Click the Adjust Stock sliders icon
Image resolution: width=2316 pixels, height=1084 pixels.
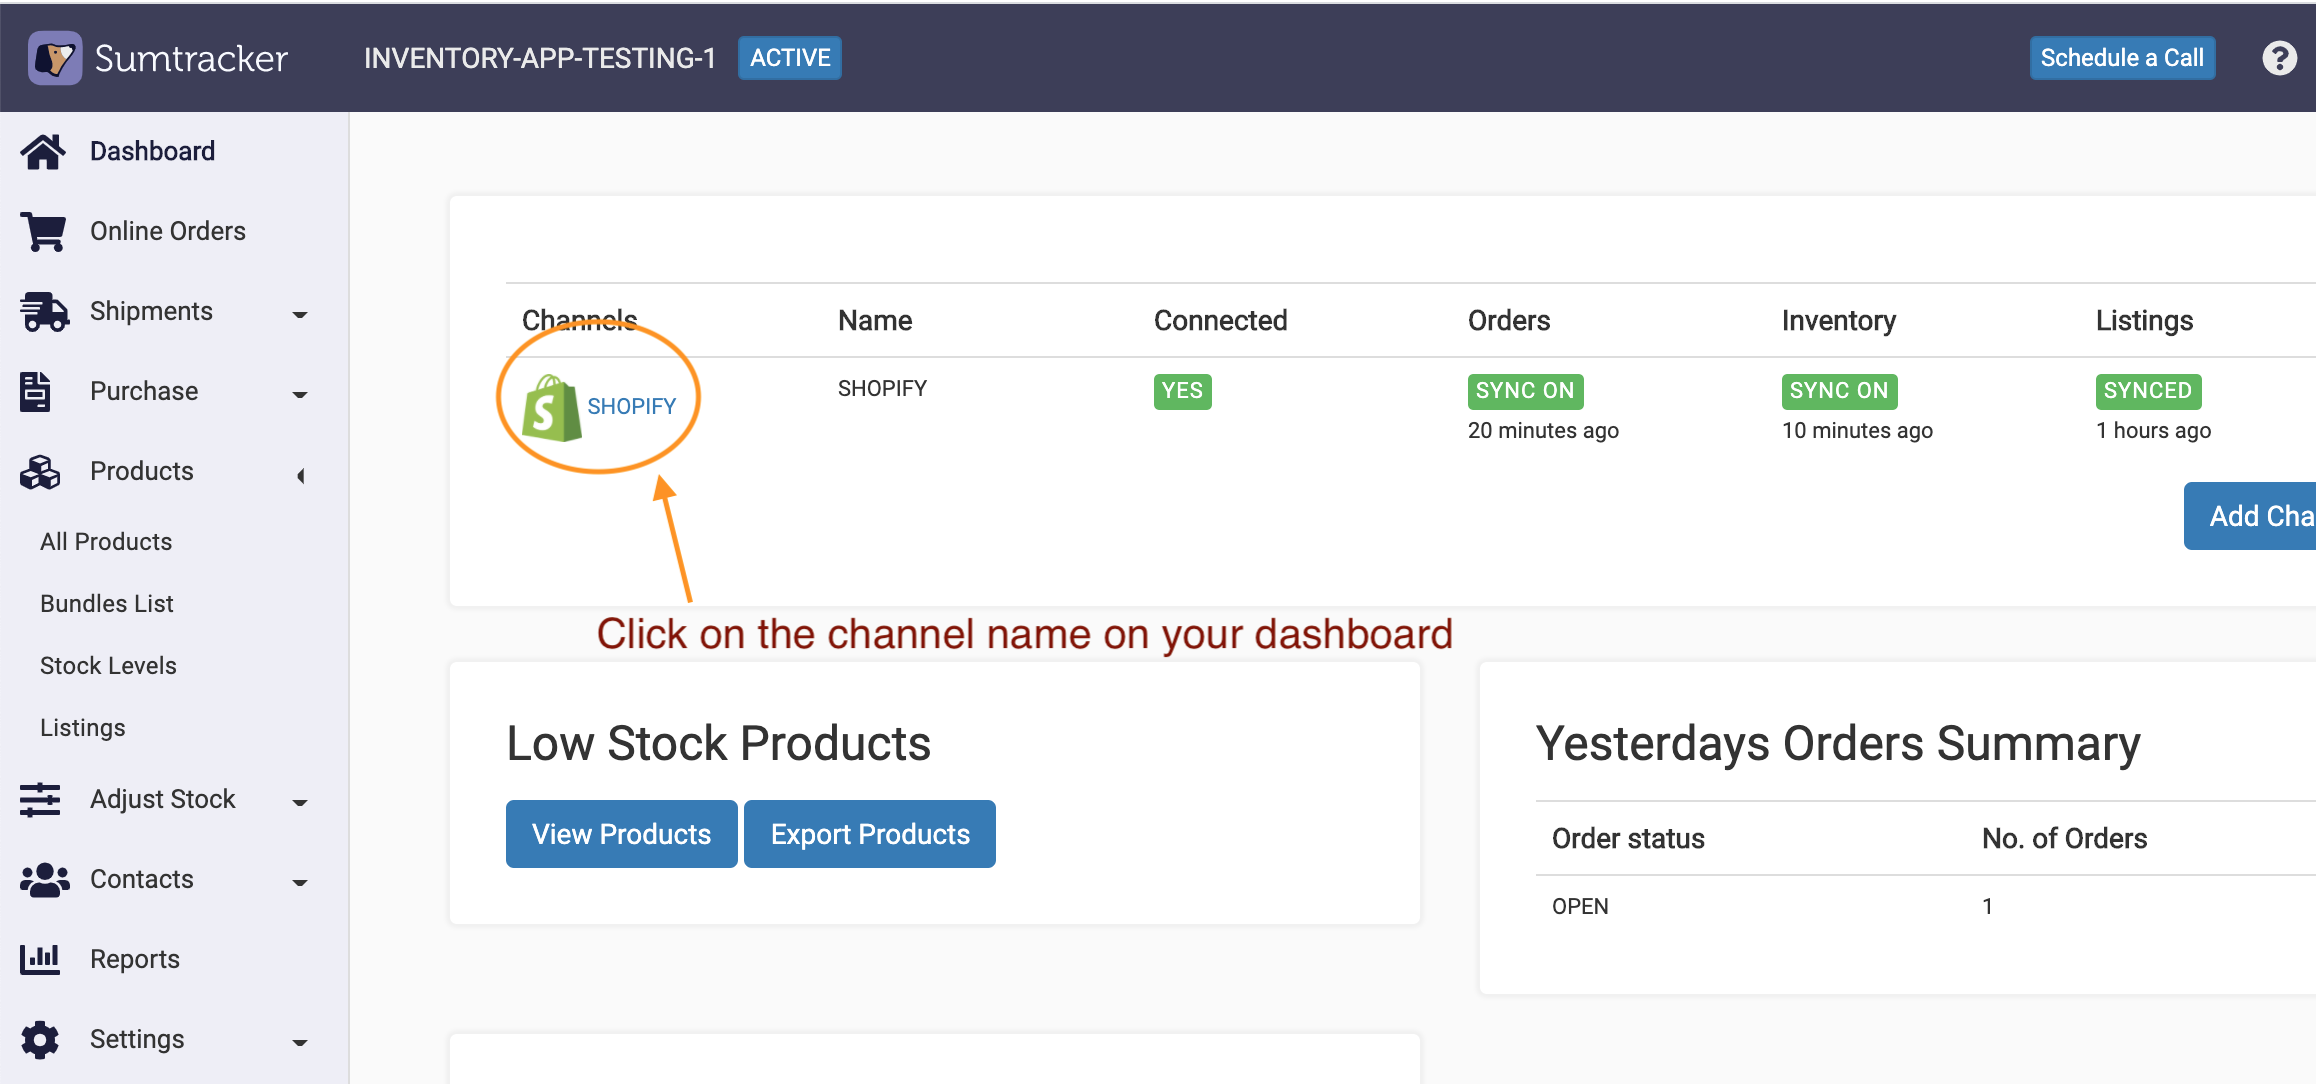[40, 800]
